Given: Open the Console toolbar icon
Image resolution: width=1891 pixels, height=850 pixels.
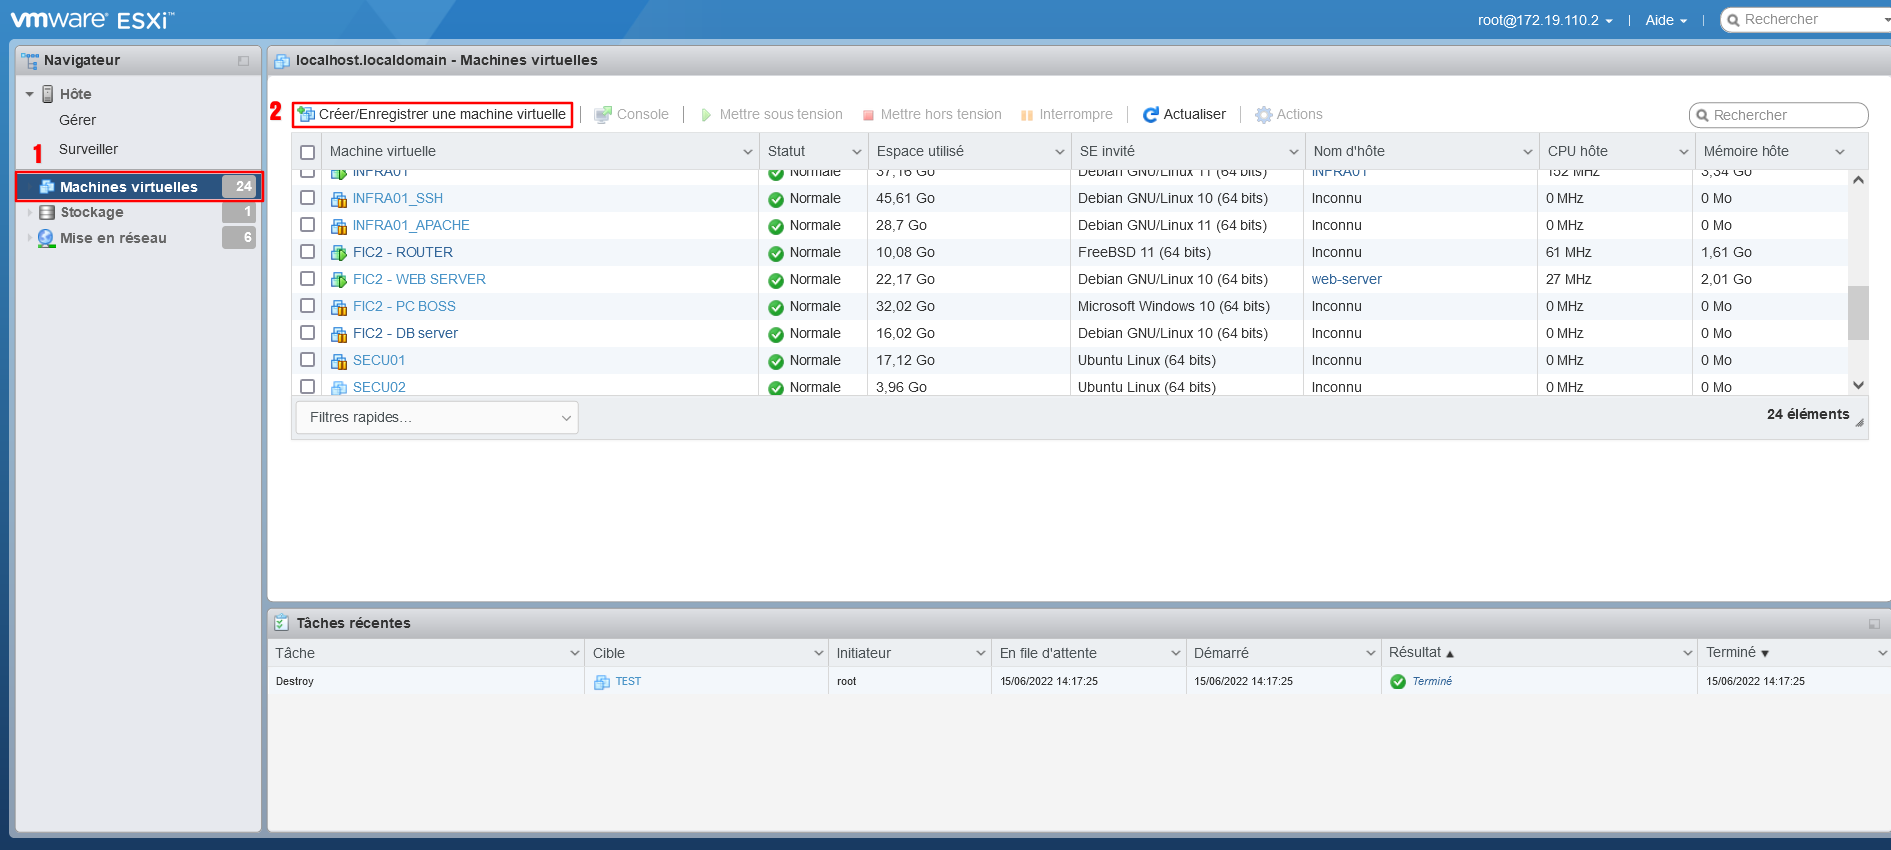Looking at the screenshot, I should [x=603, y=115].
